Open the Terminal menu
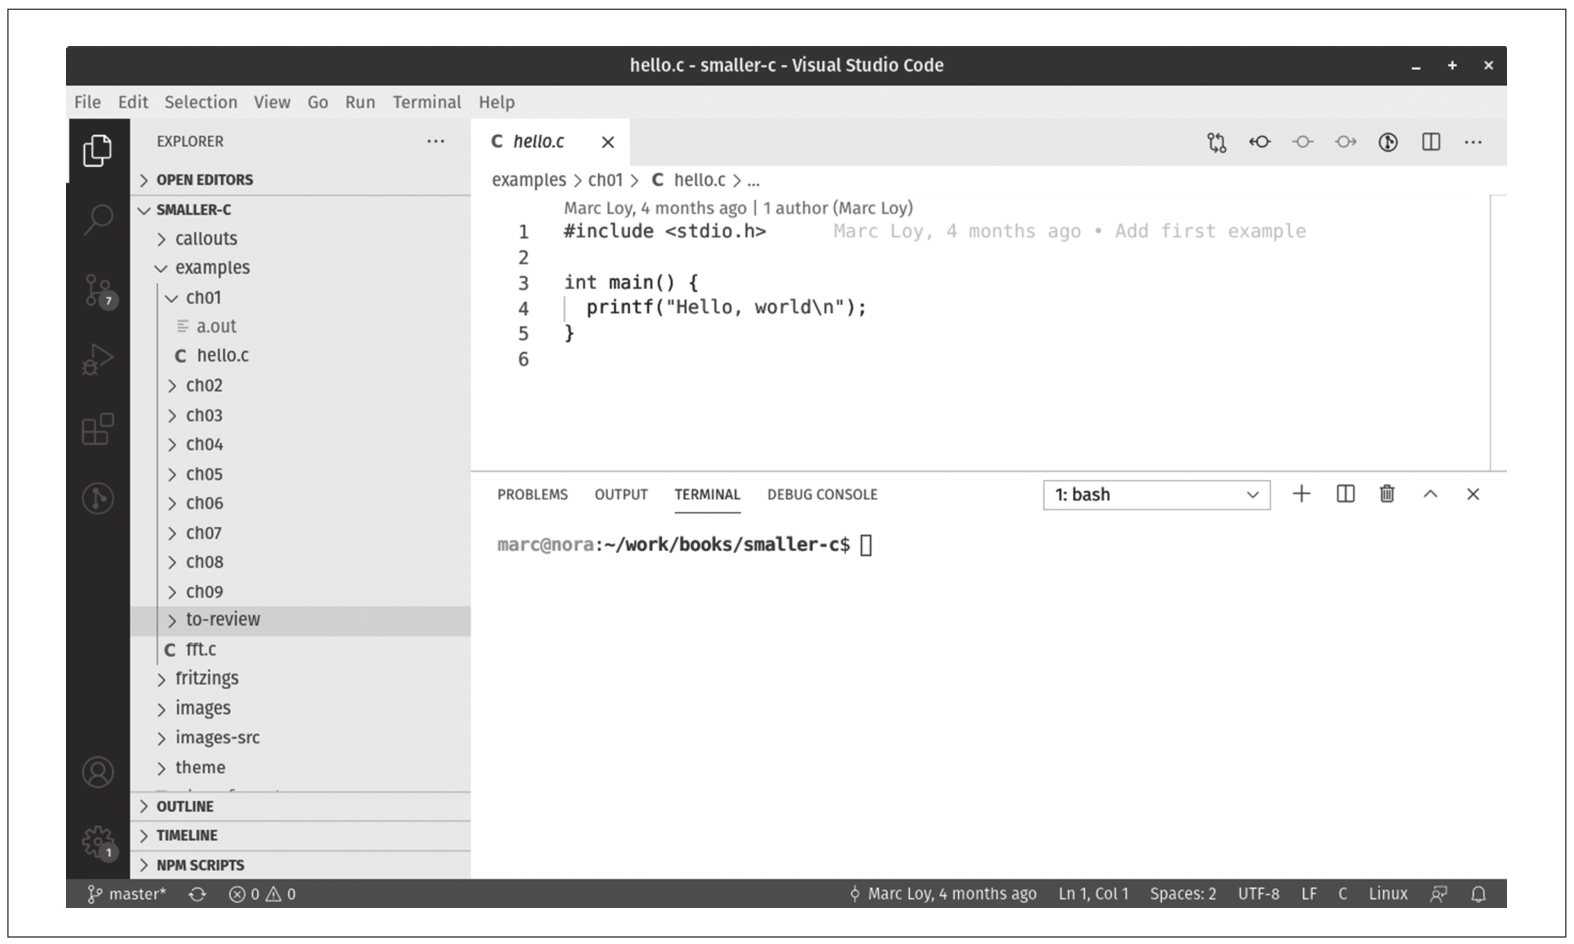Screen dimensions: 1574x944 click(x=427, y=102)
